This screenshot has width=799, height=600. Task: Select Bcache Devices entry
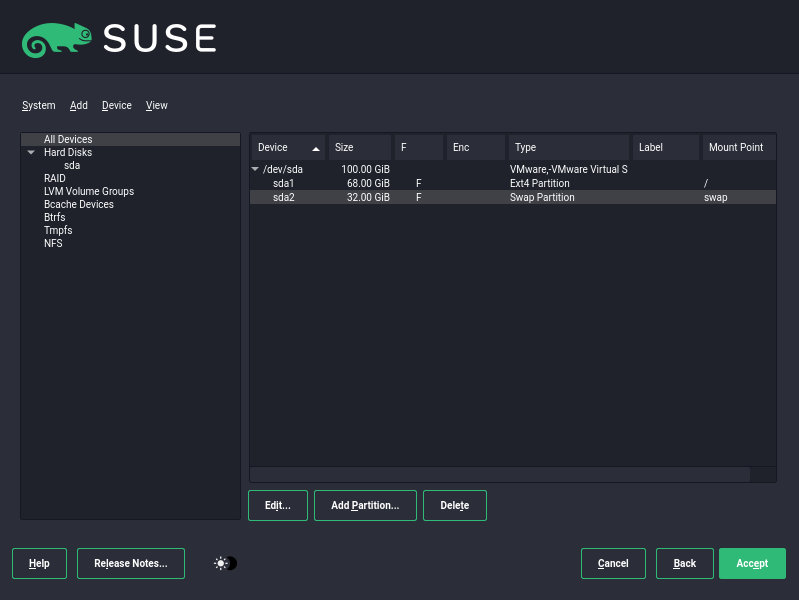[78, 204]
